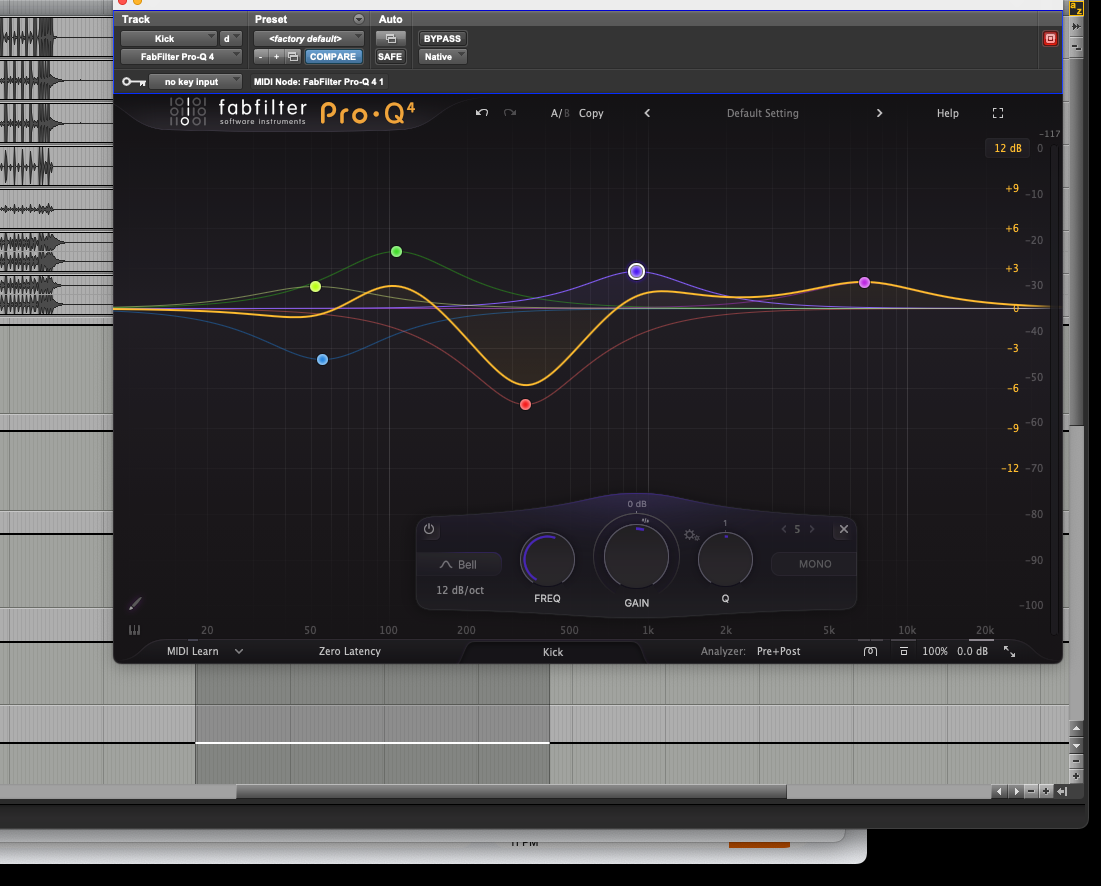
Task: Open band dynamics settings via the gear icon
Action: click(x=690, y=535)
